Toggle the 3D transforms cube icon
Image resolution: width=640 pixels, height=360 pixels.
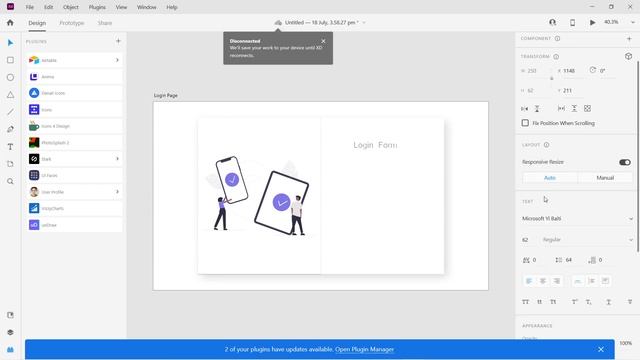click(x=628, y=56)
